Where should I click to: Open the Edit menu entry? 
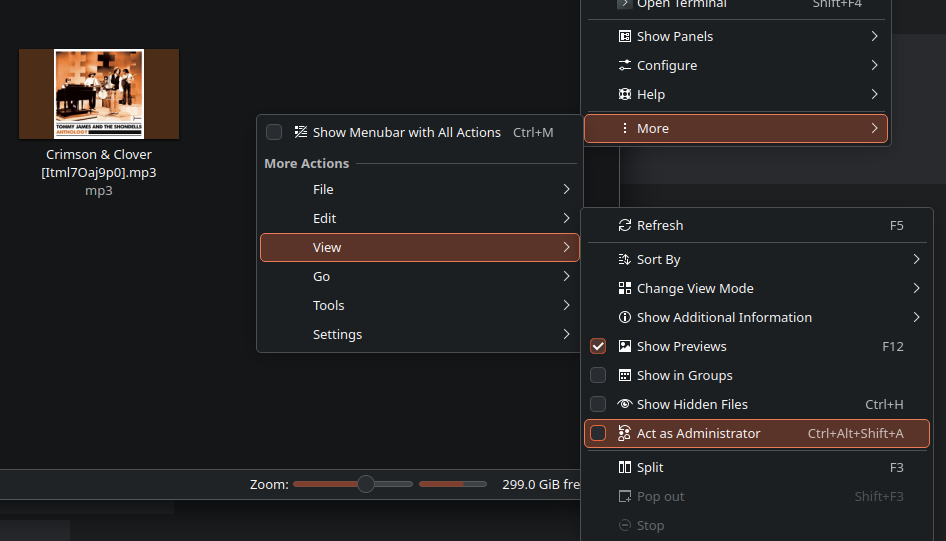tap(419, 218)
